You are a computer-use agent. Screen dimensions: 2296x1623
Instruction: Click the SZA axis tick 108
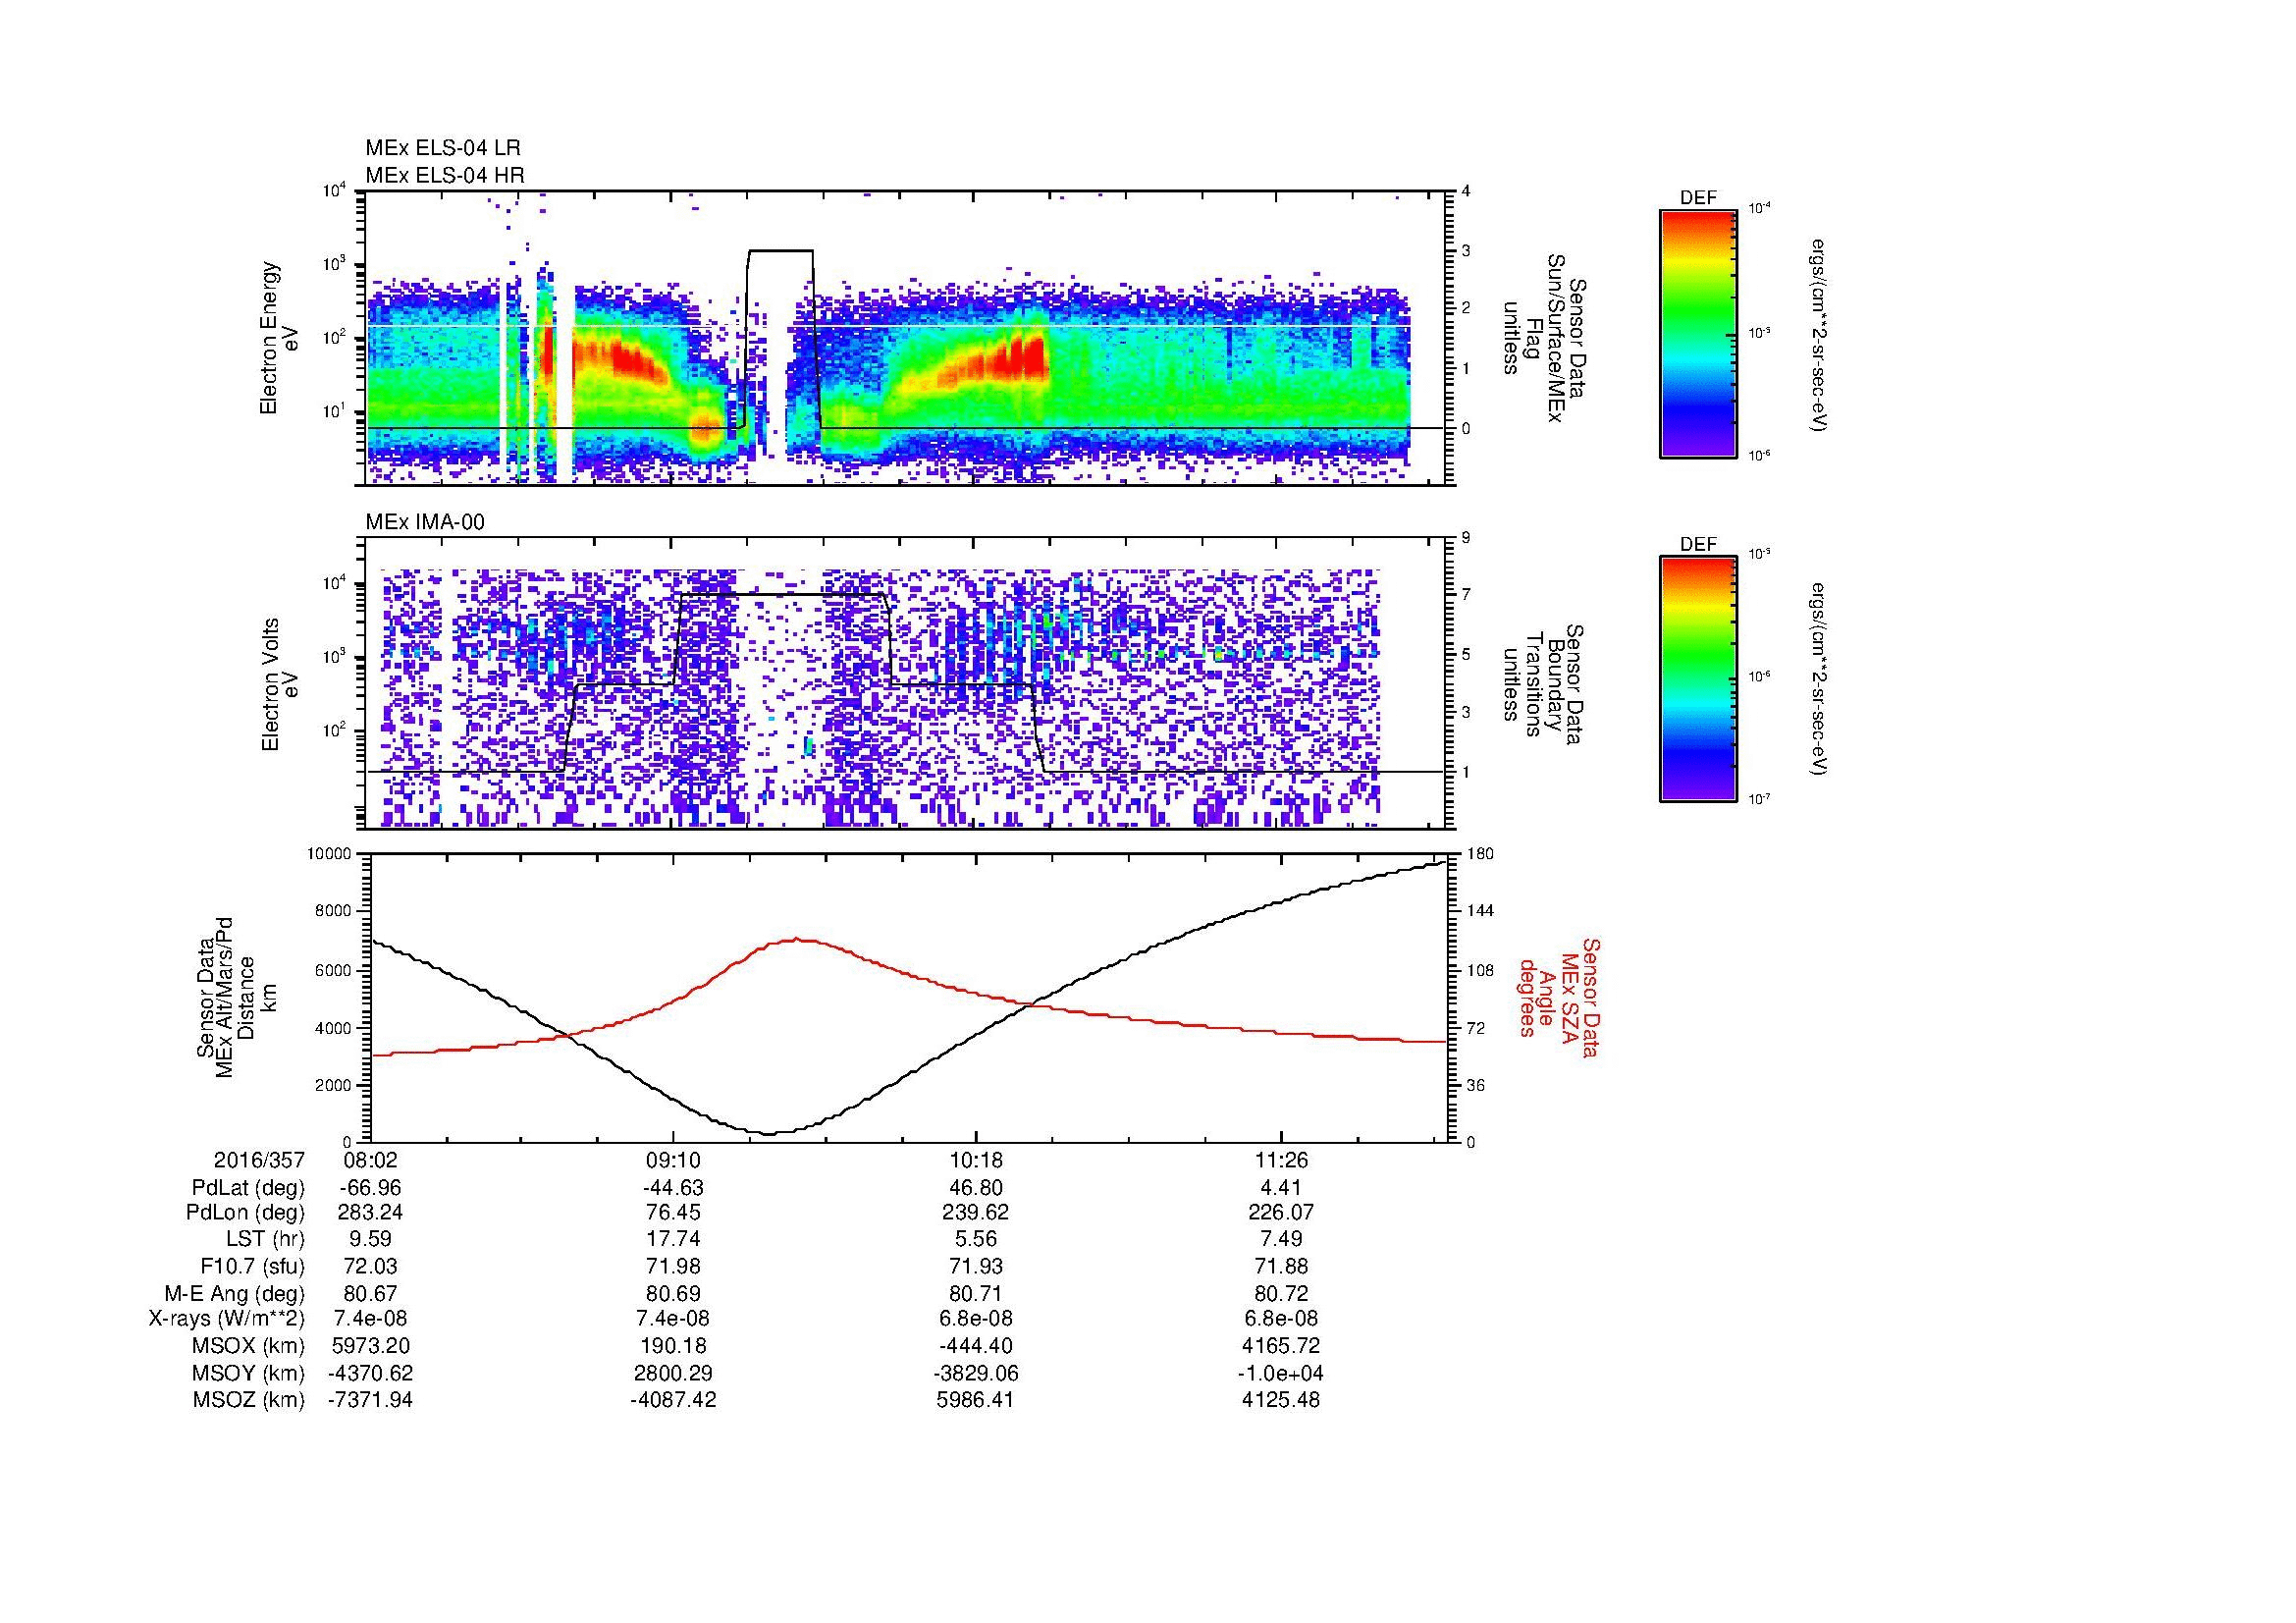coord(1478,969)
